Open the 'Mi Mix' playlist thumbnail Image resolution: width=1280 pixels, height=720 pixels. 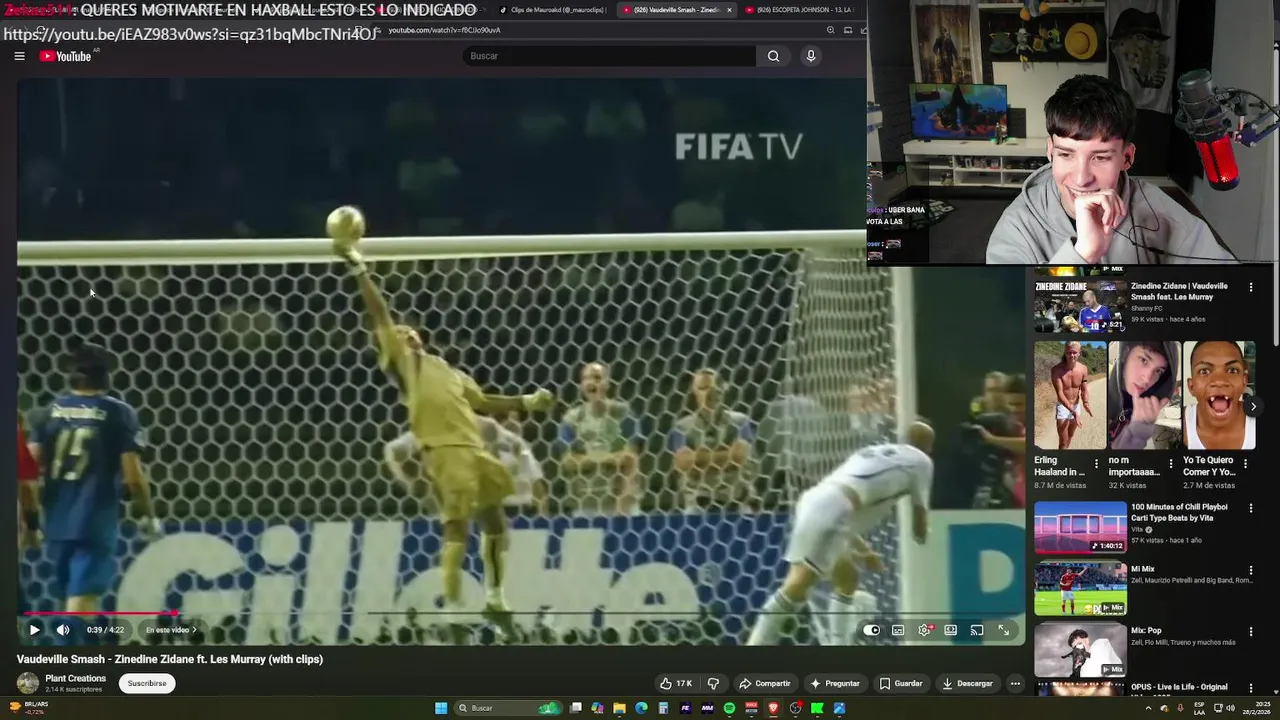tap(1080, 589)
